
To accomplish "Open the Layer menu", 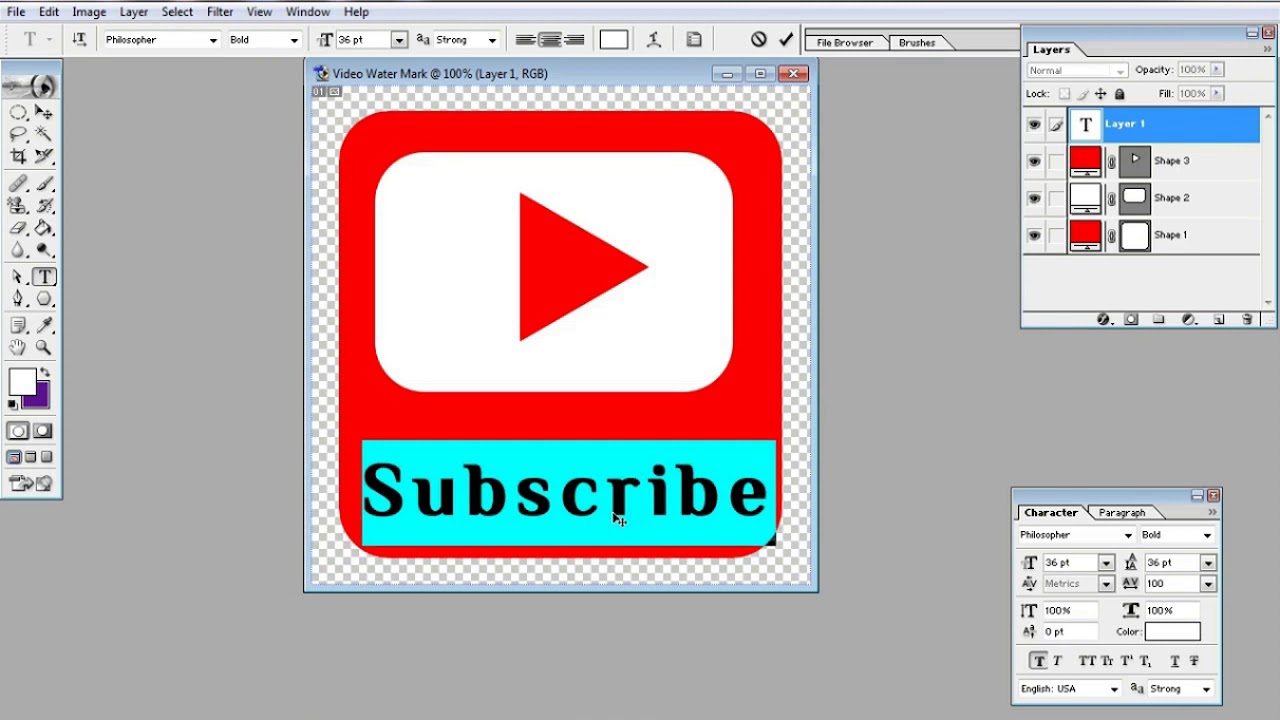I will tap(134, 12).
